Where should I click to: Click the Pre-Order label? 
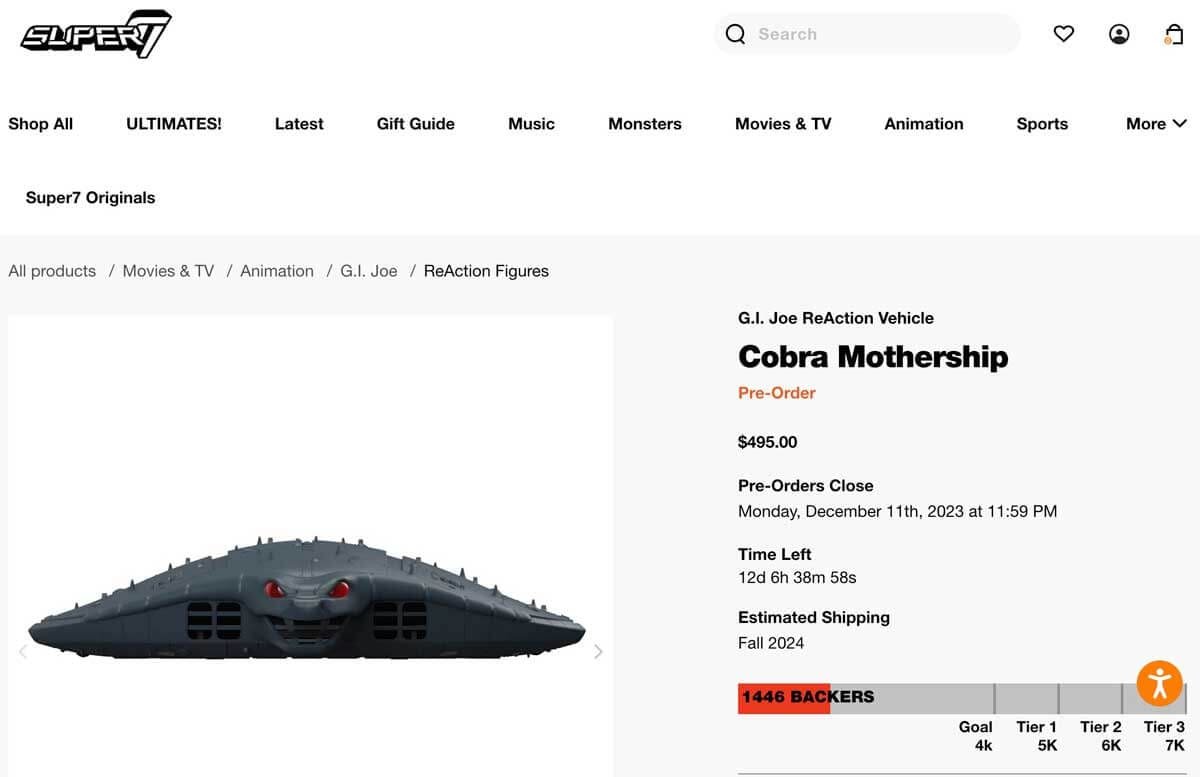(777, 392)
